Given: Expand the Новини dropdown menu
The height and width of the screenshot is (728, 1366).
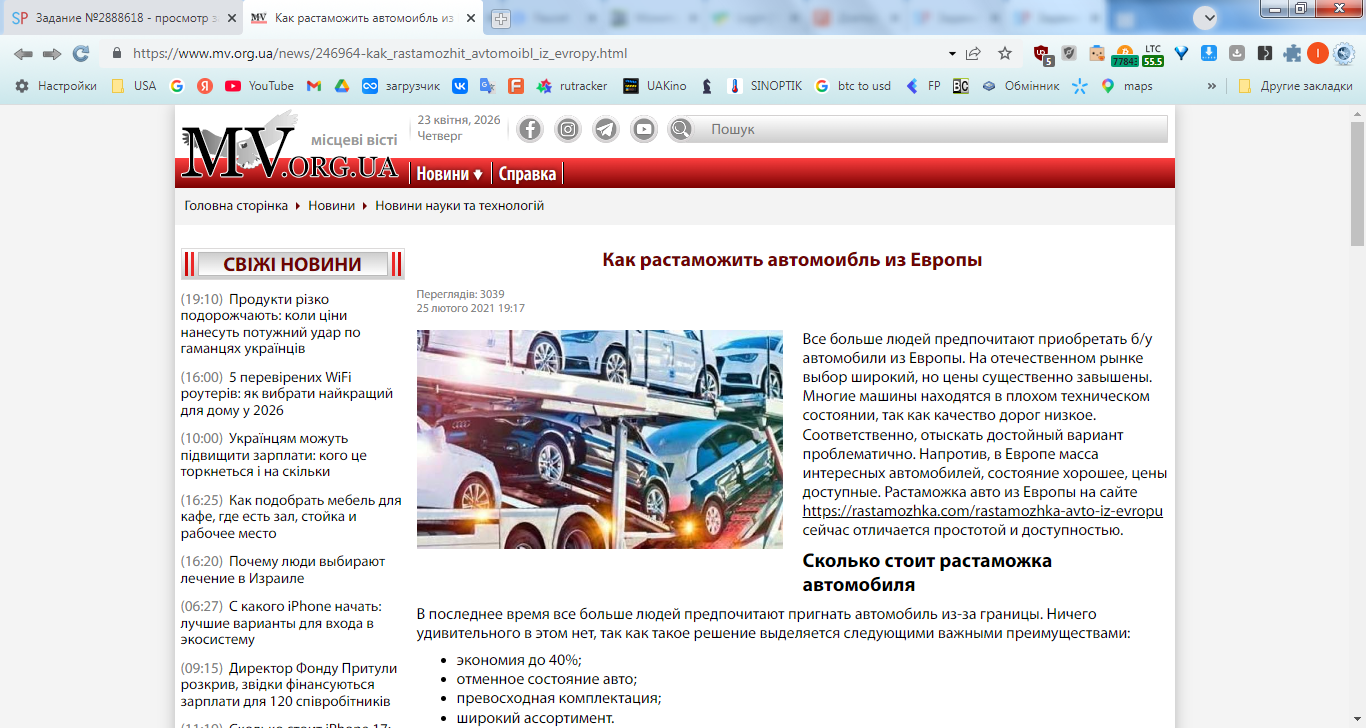Looking at the screenshot, I should click(449, 174).
